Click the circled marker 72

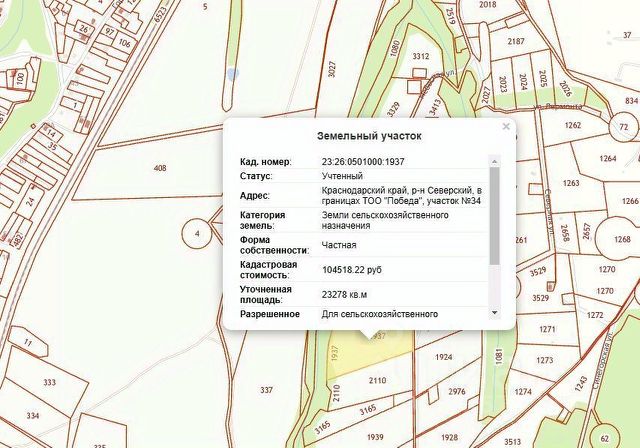(623, 127)
